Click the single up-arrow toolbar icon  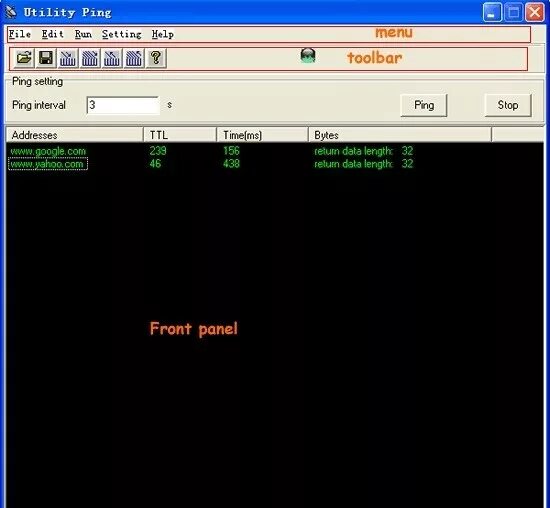click(x=112, y=58)
